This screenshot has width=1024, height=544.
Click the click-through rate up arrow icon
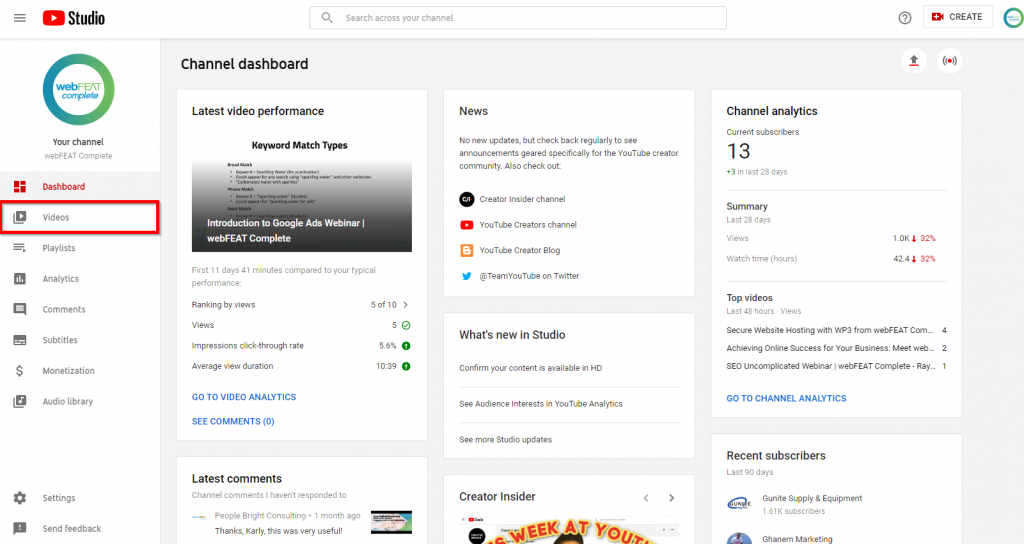click(x=406, y=346)
